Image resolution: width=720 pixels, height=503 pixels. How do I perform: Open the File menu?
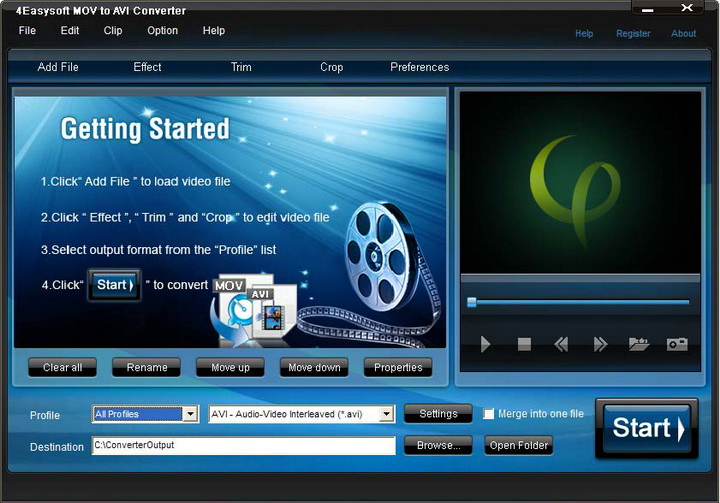pyautogui.click(x=27, y=30)
